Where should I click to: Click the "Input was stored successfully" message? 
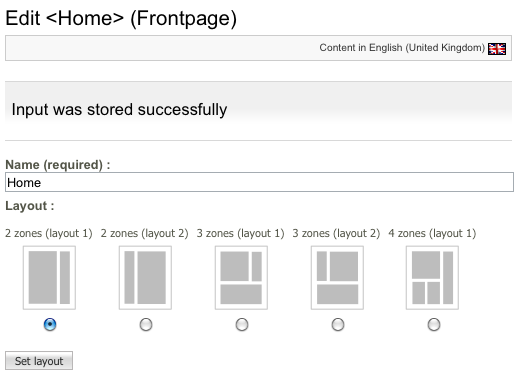pos(119,110)
